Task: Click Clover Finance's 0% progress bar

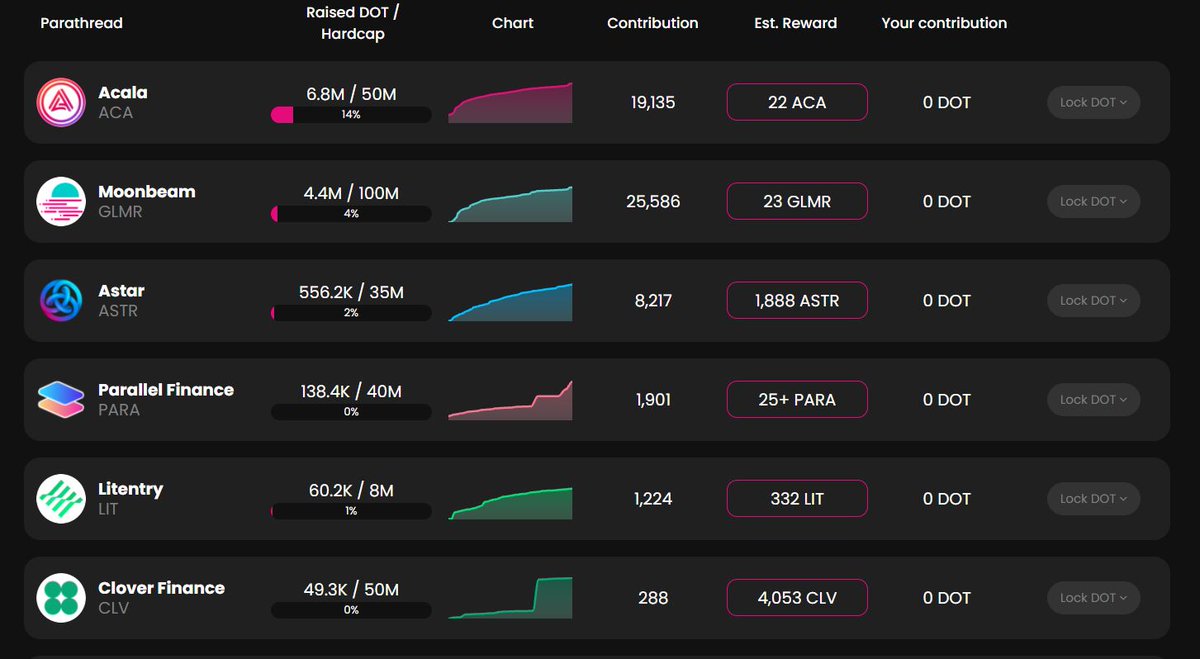Action: click(x=351, y=610)
